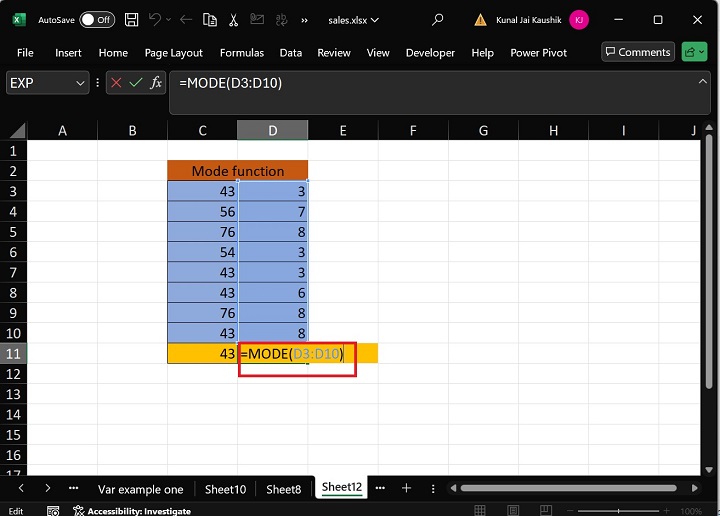This screenshot has height=516, width=720.
Task: Open Insert Function fx dialog
Action: [156, 83]
